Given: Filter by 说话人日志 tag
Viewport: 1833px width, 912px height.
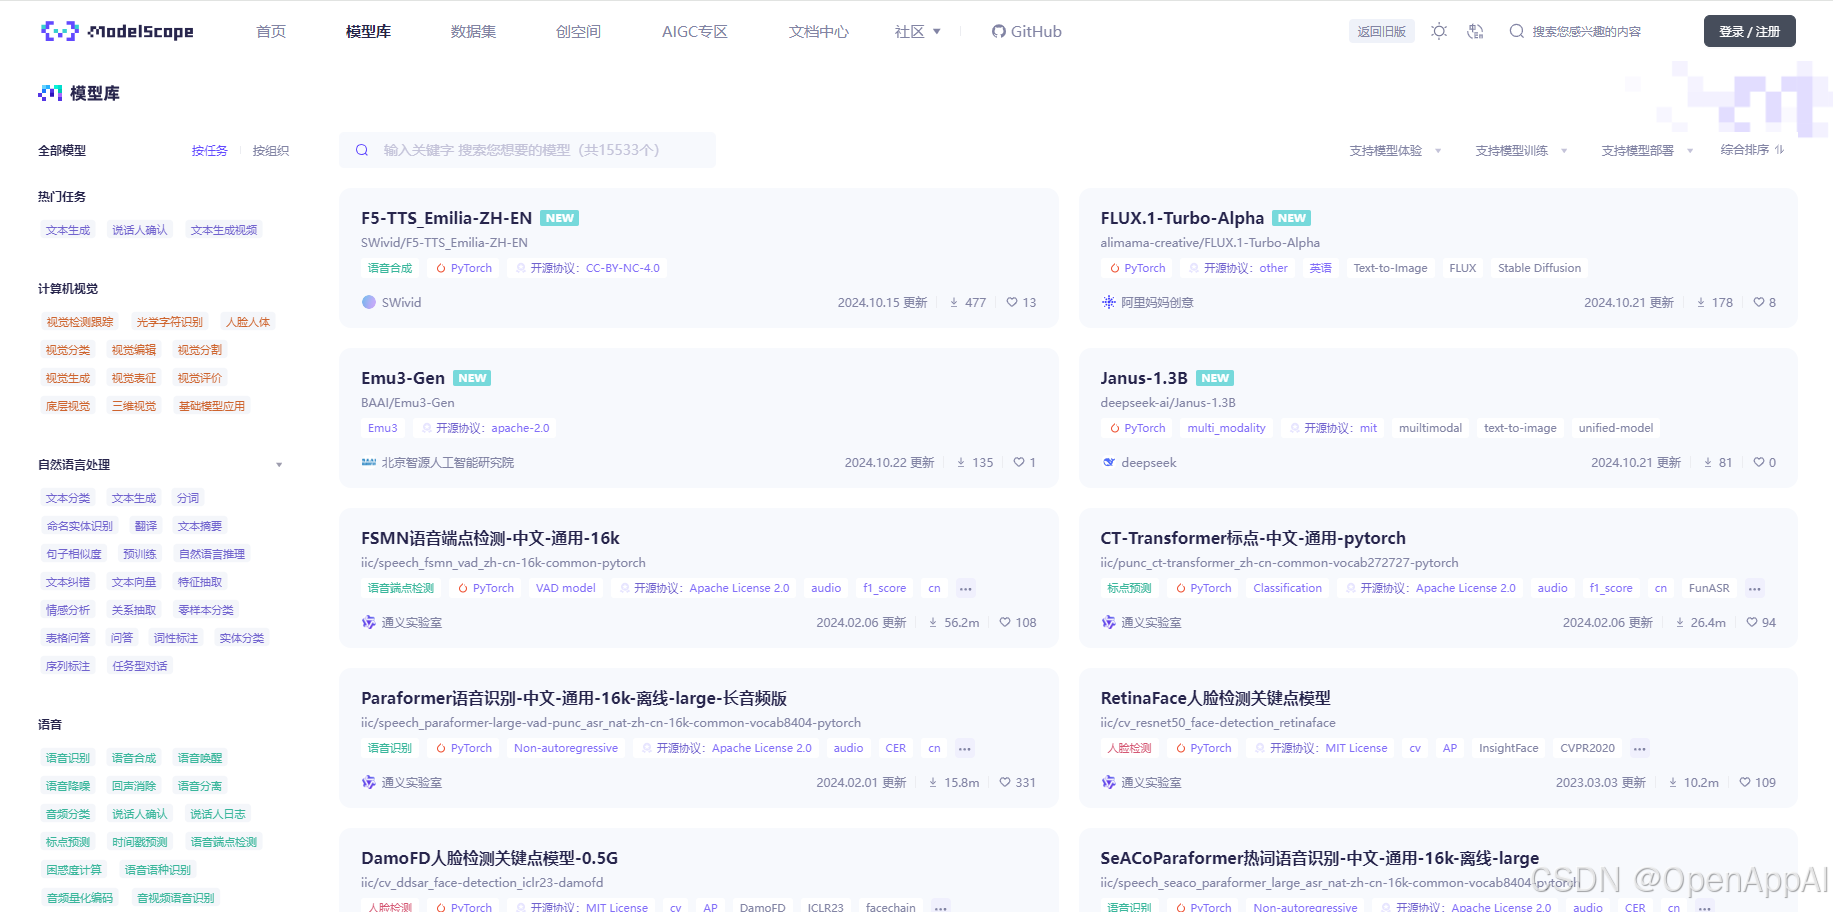Looking at the screenshot, I should pos(218,814).
